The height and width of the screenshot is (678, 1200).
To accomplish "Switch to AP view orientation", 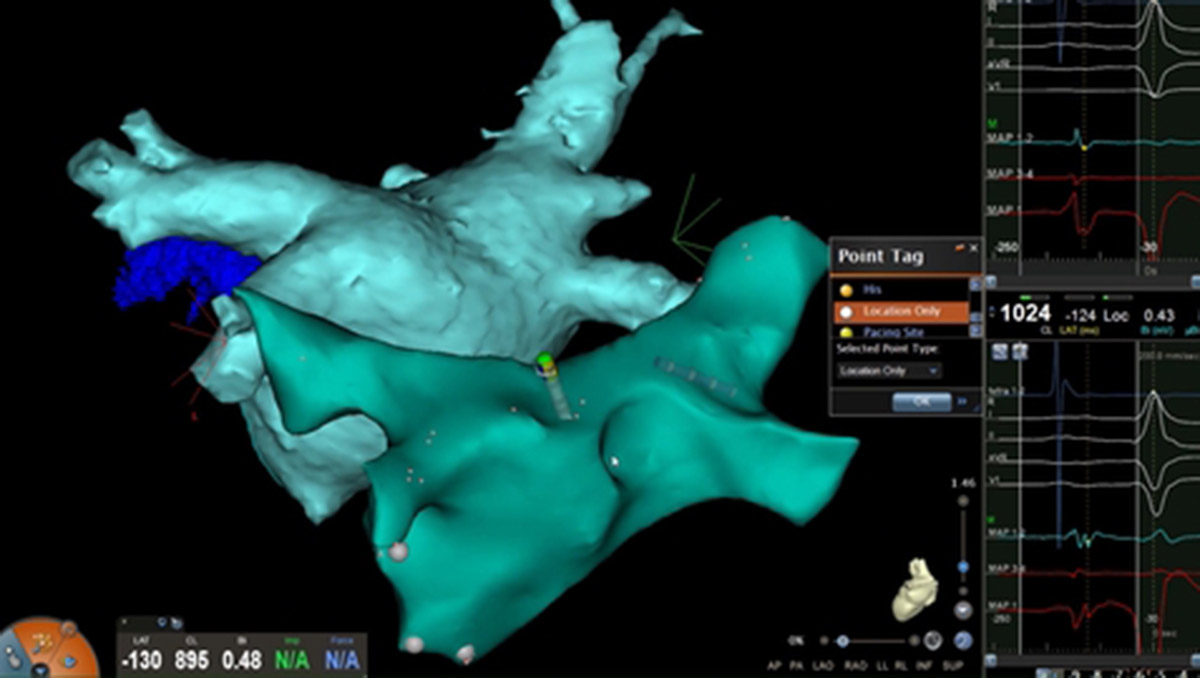I will coord(773,664).
